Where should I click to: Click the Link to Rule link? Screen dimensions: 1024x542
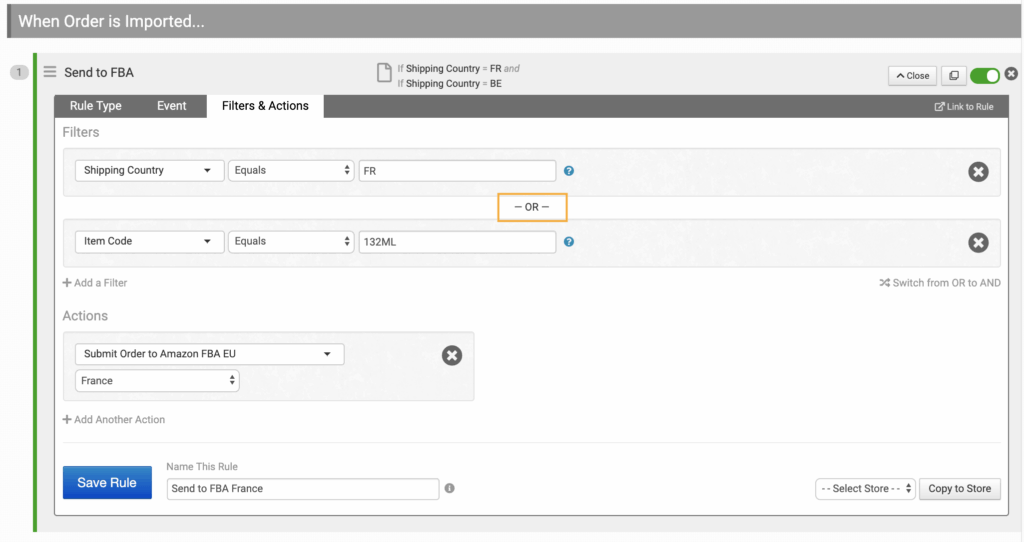point(964,107)
